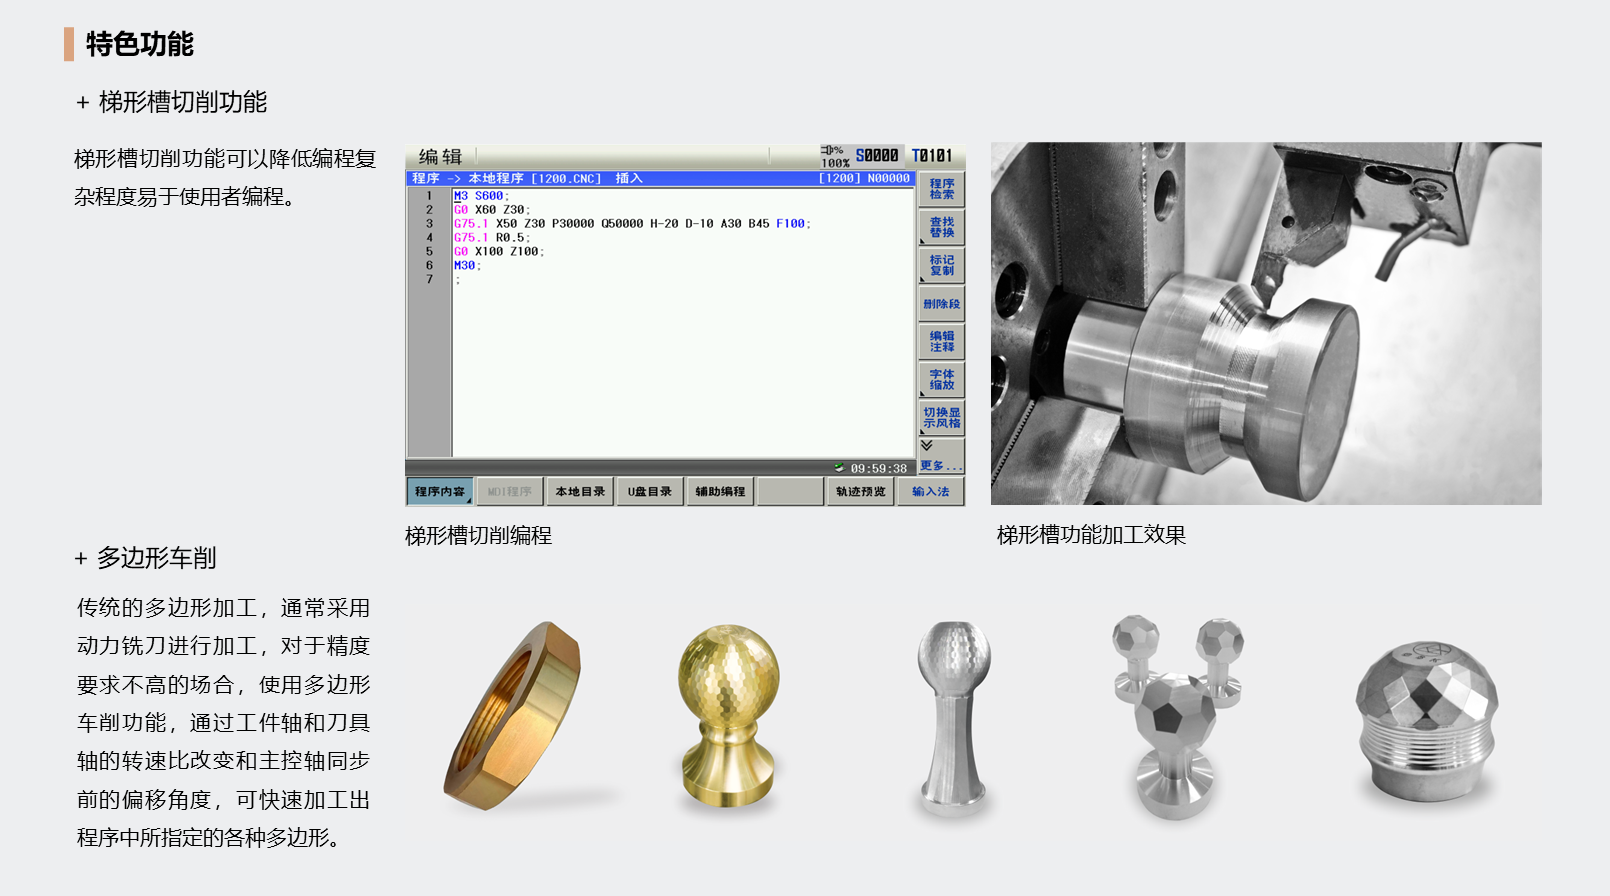Click the spindle override 100% indicator icon
The height and width of the screenshot is (896, 1610).
833,156
